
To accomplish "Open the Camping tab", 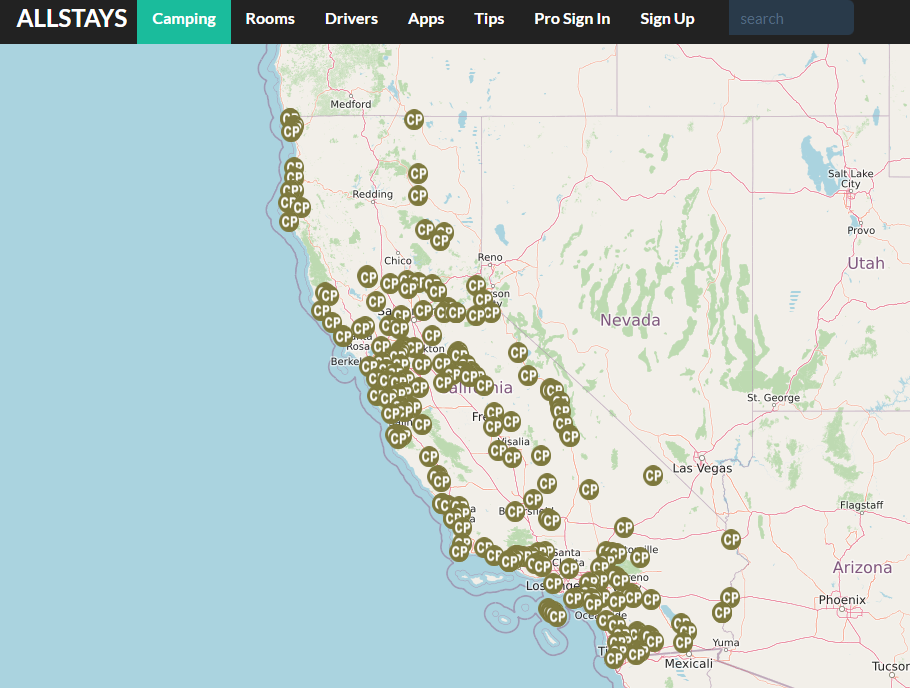I will tap(184, 21).
